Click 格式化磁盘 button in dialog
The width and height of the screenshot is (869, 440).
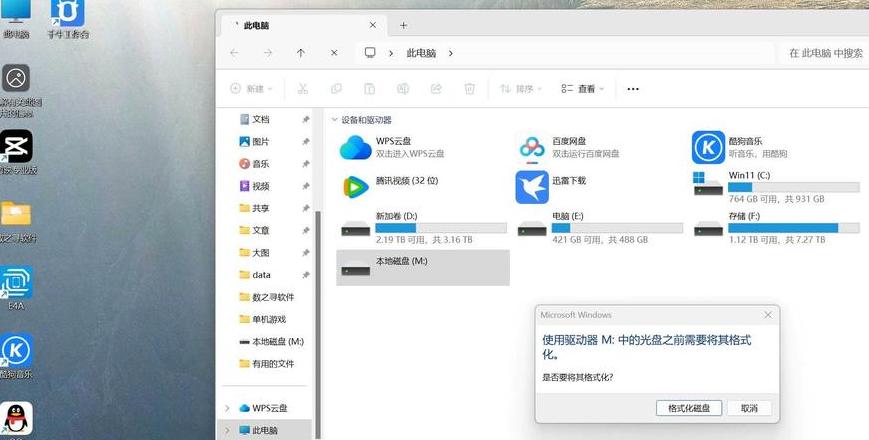[689, 408]
